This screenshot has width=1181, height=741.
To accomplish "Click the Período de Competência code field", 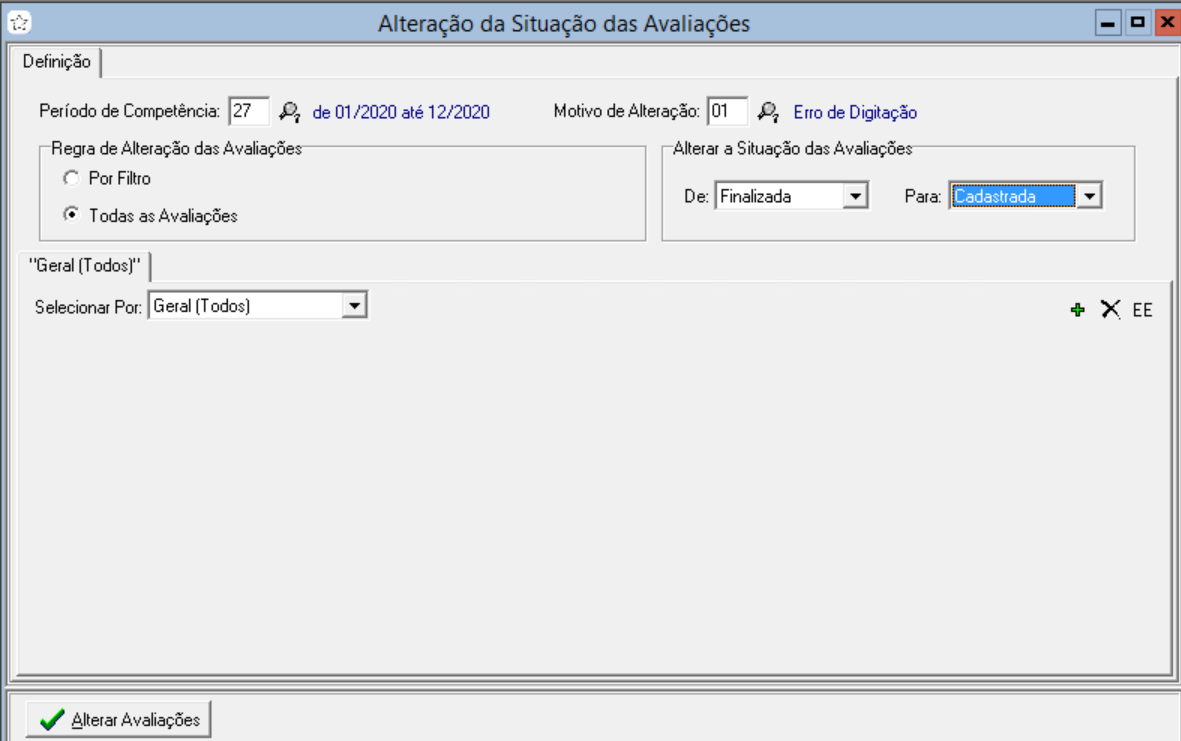I will coord(247,112).
